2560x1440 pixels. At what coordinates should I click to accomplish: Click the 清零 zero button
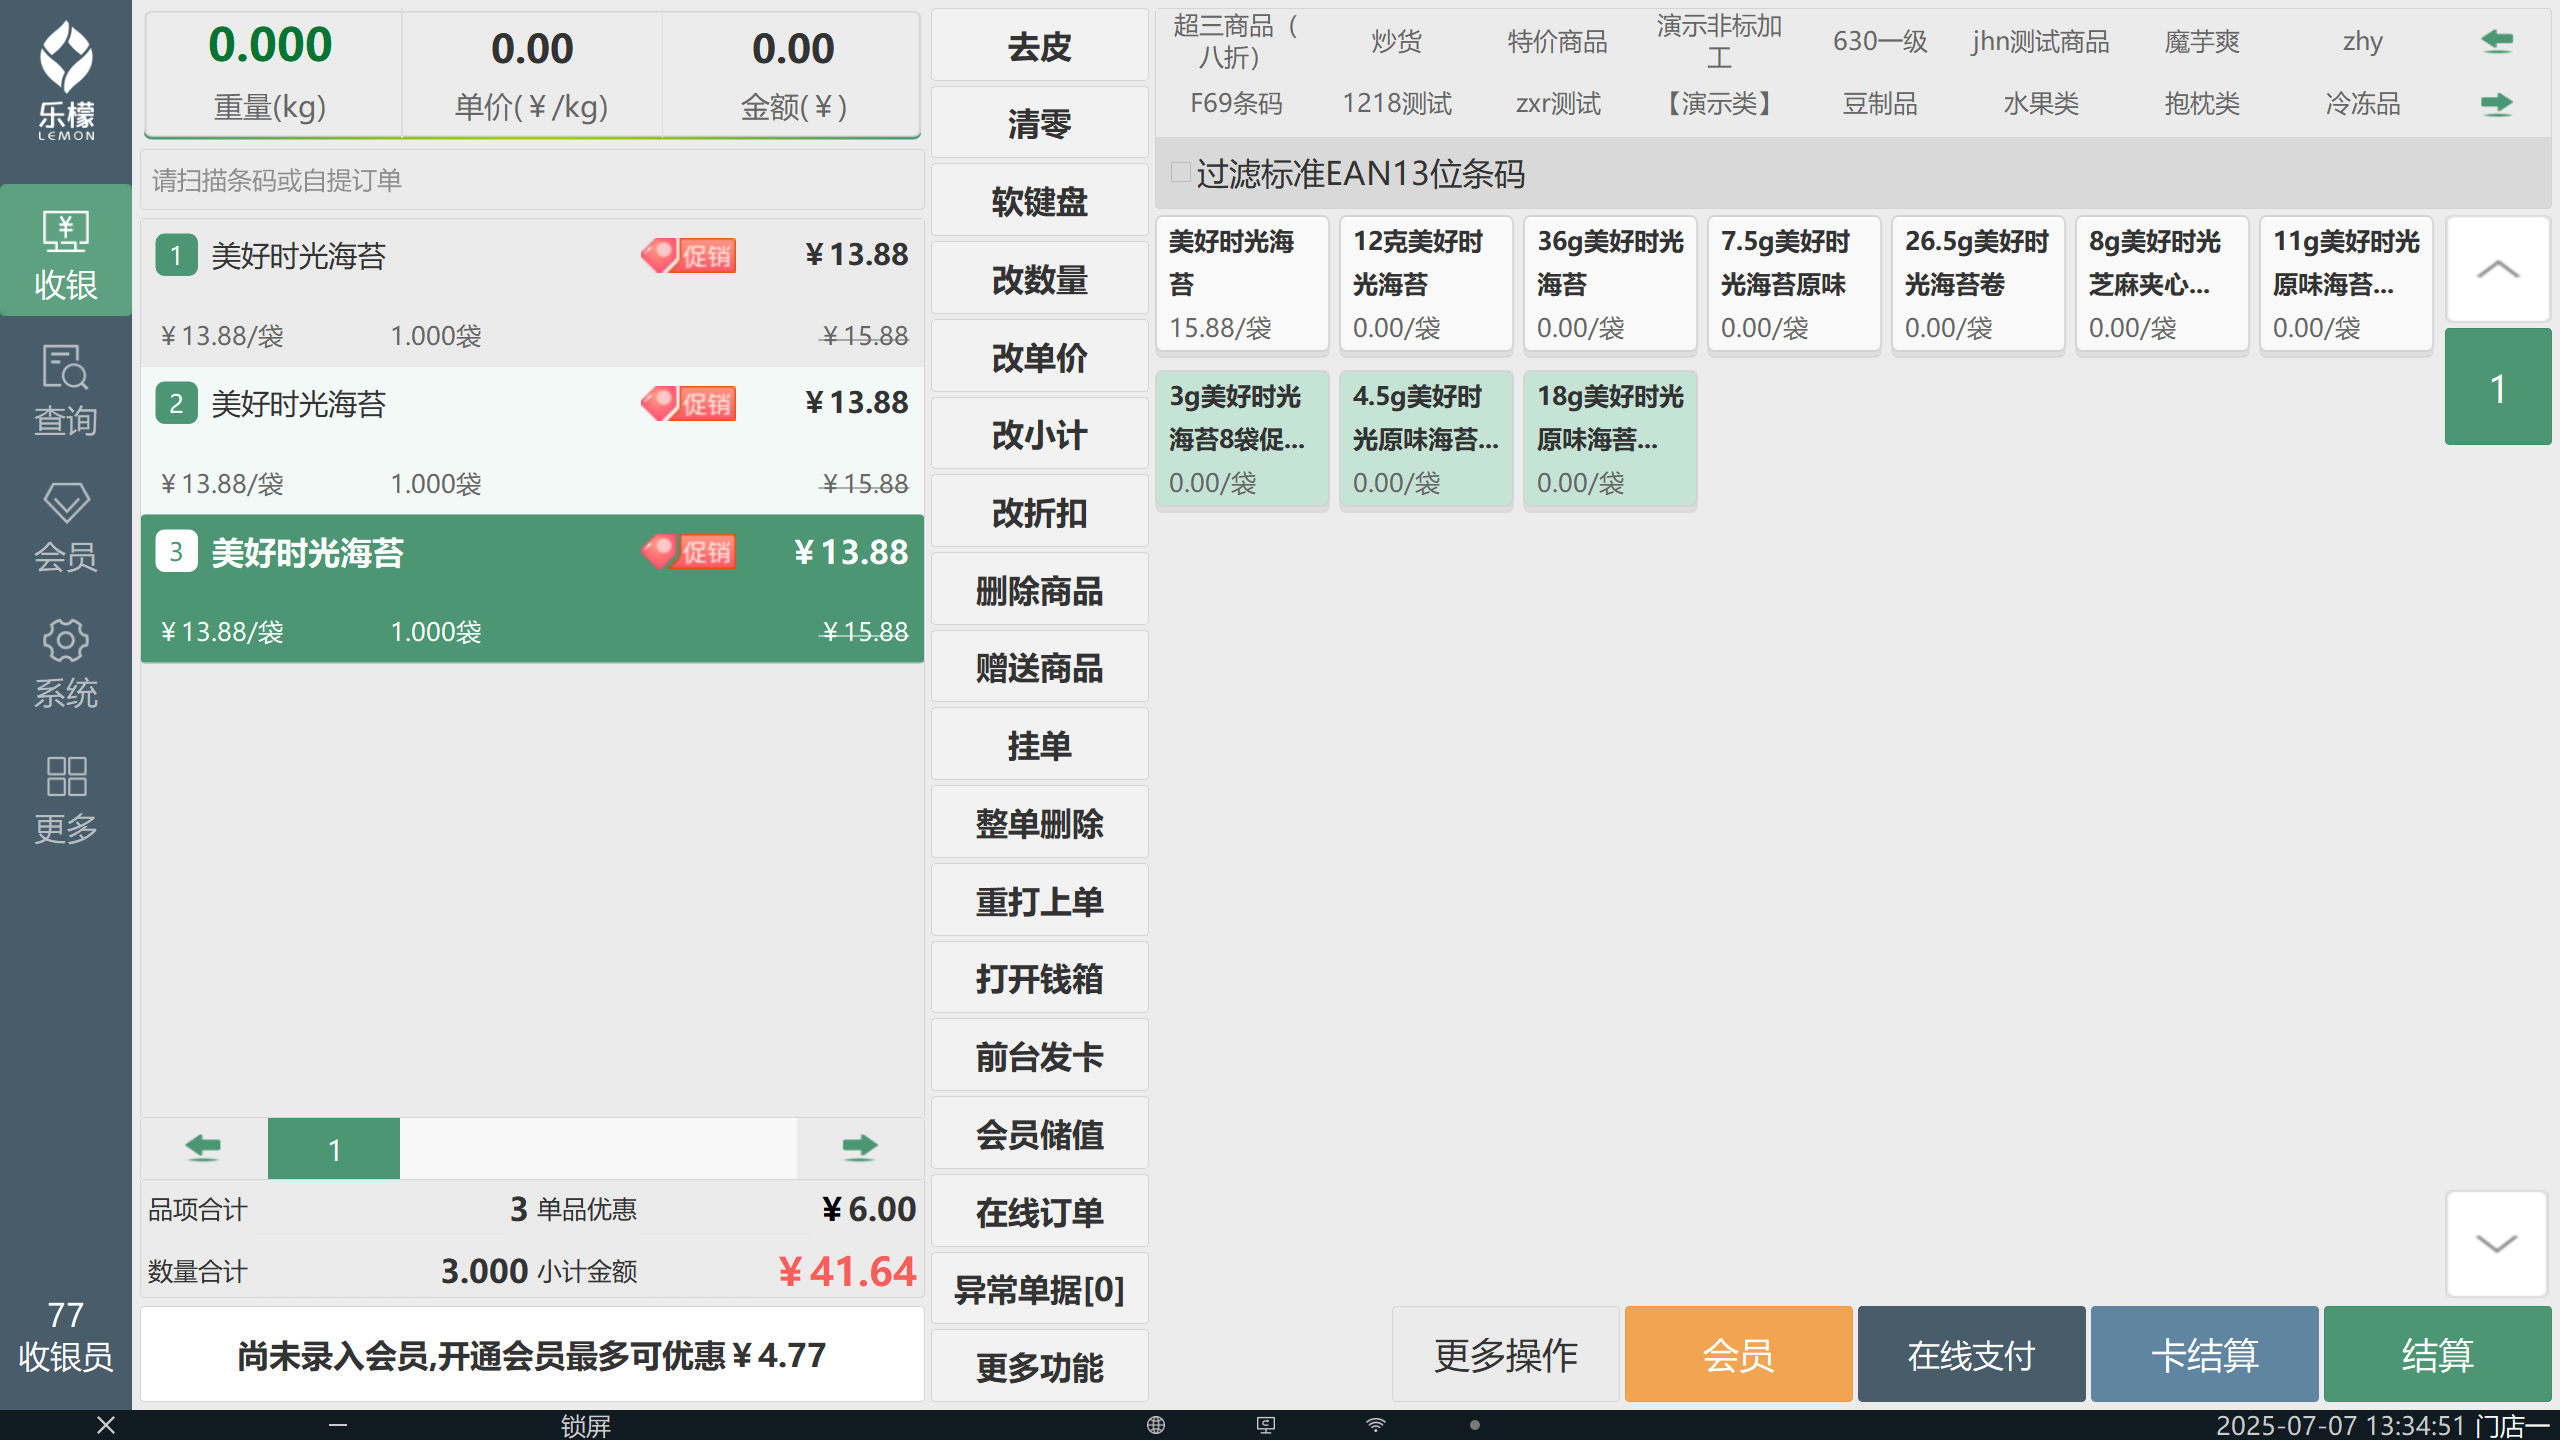[x=1040, y=124]
